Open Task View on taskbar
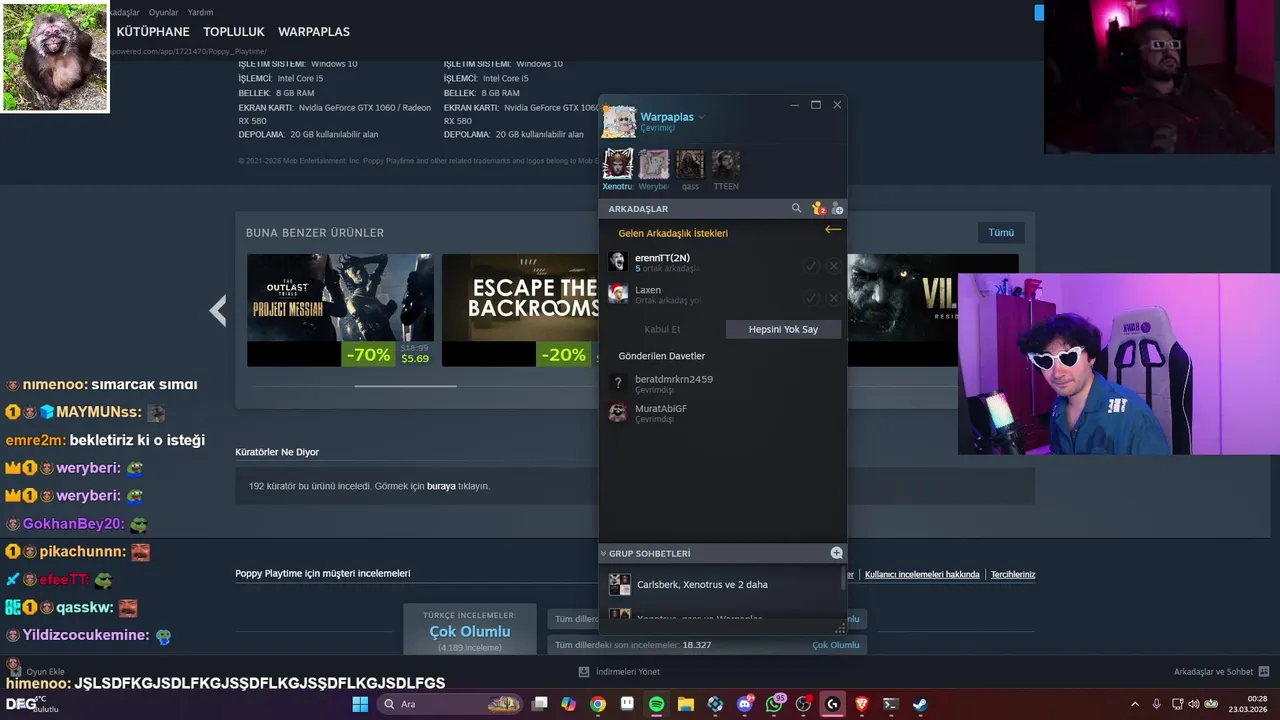The height and width of the screenshot is (720, 1280). coord(540,704)
